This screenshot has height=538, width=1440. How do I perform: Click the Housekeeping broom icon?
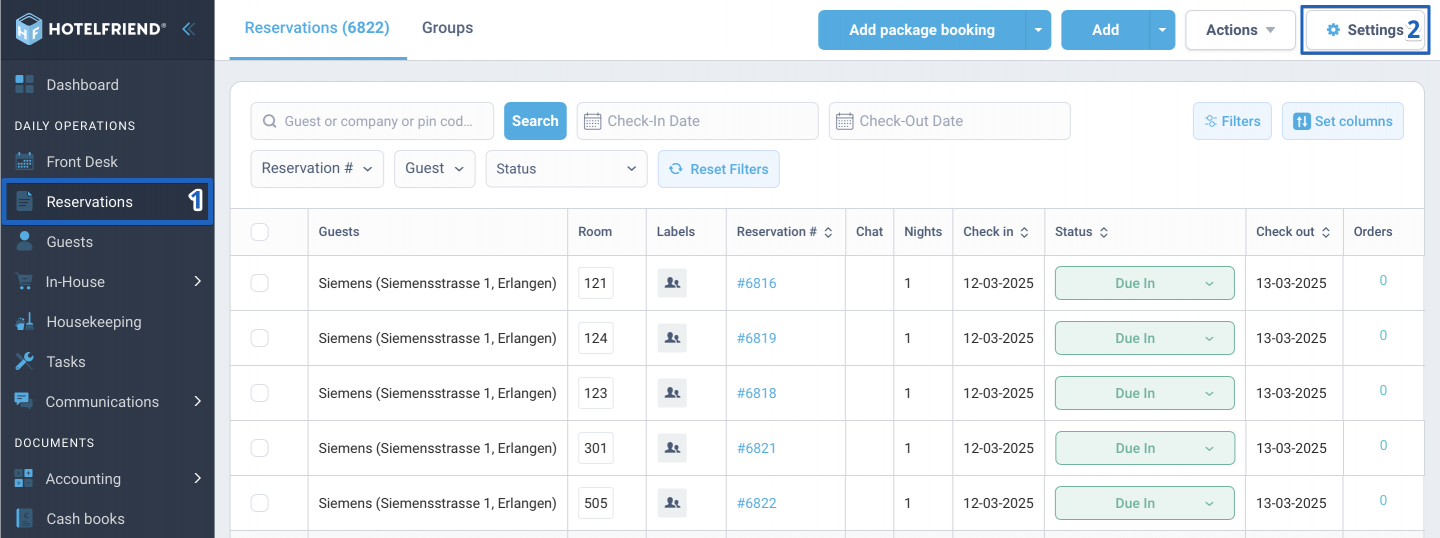tap(25, 322)
